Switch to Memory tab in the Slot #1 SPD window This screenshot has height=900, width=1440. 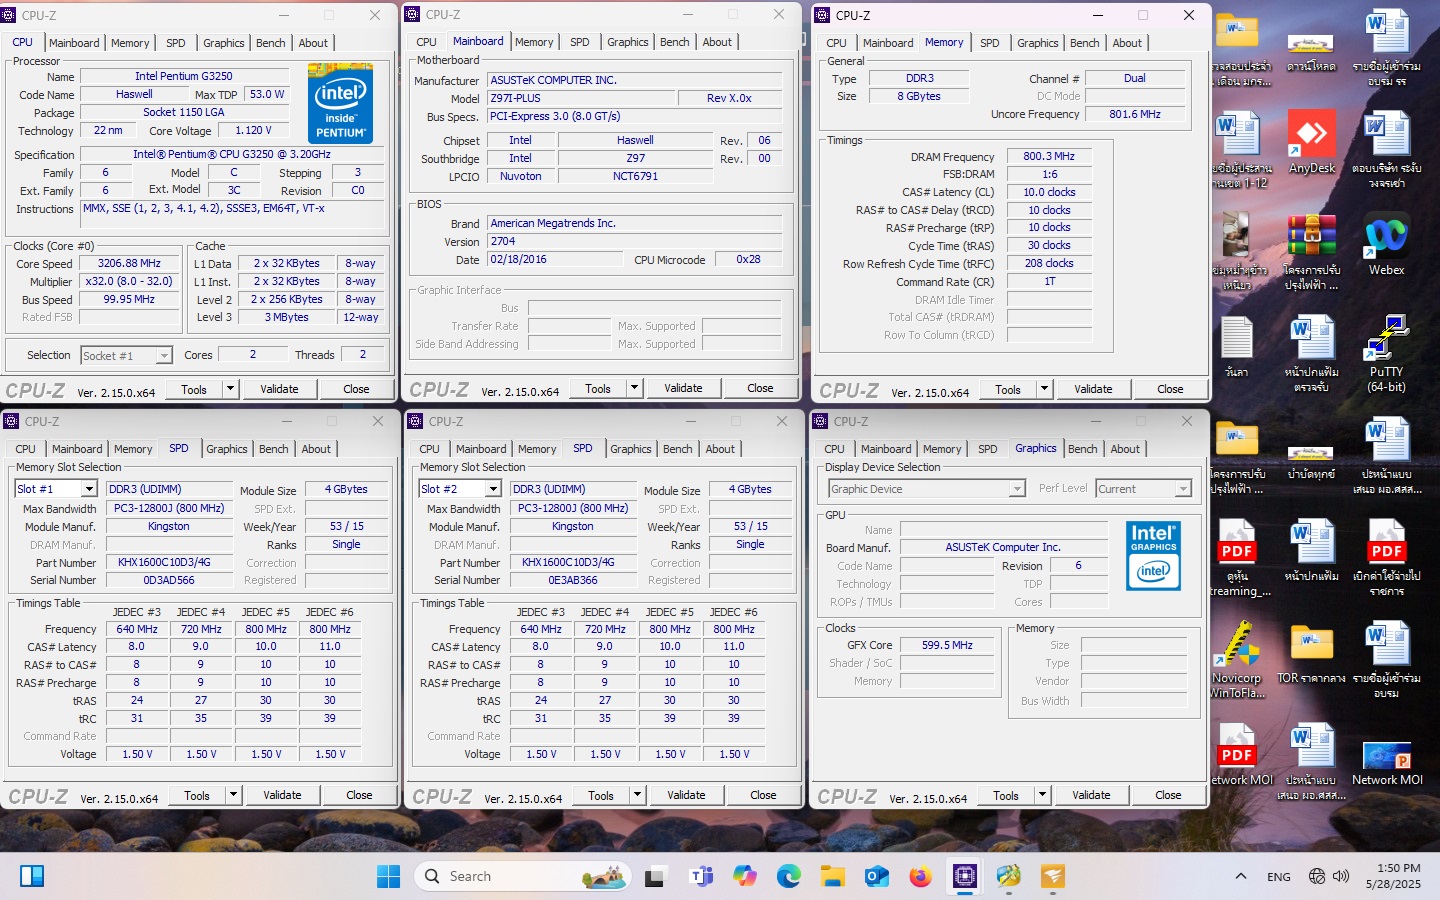(x=133, y=449)
